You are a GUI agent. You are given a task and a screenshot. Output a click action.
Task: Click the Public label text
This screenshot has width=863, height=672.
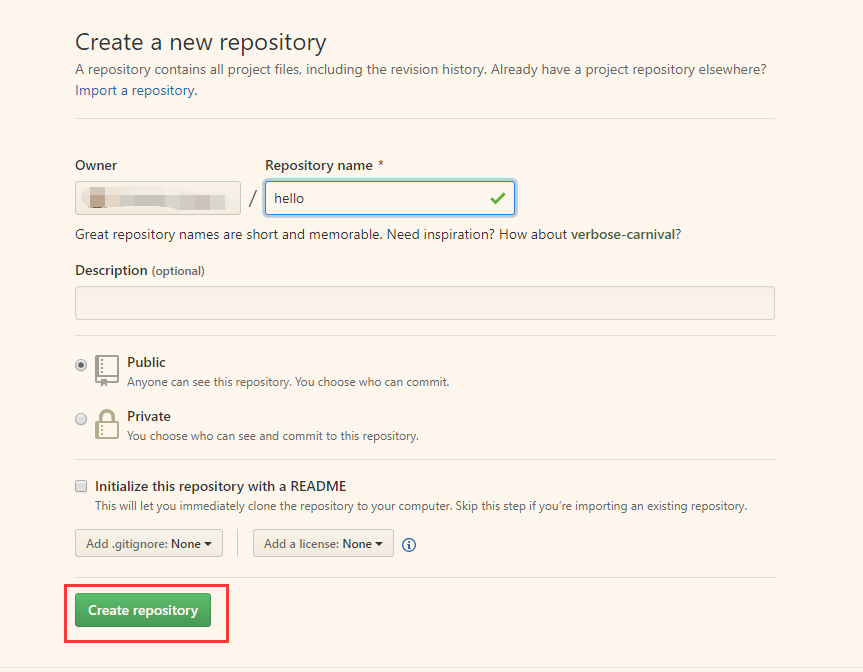click(x=146, y=362)
